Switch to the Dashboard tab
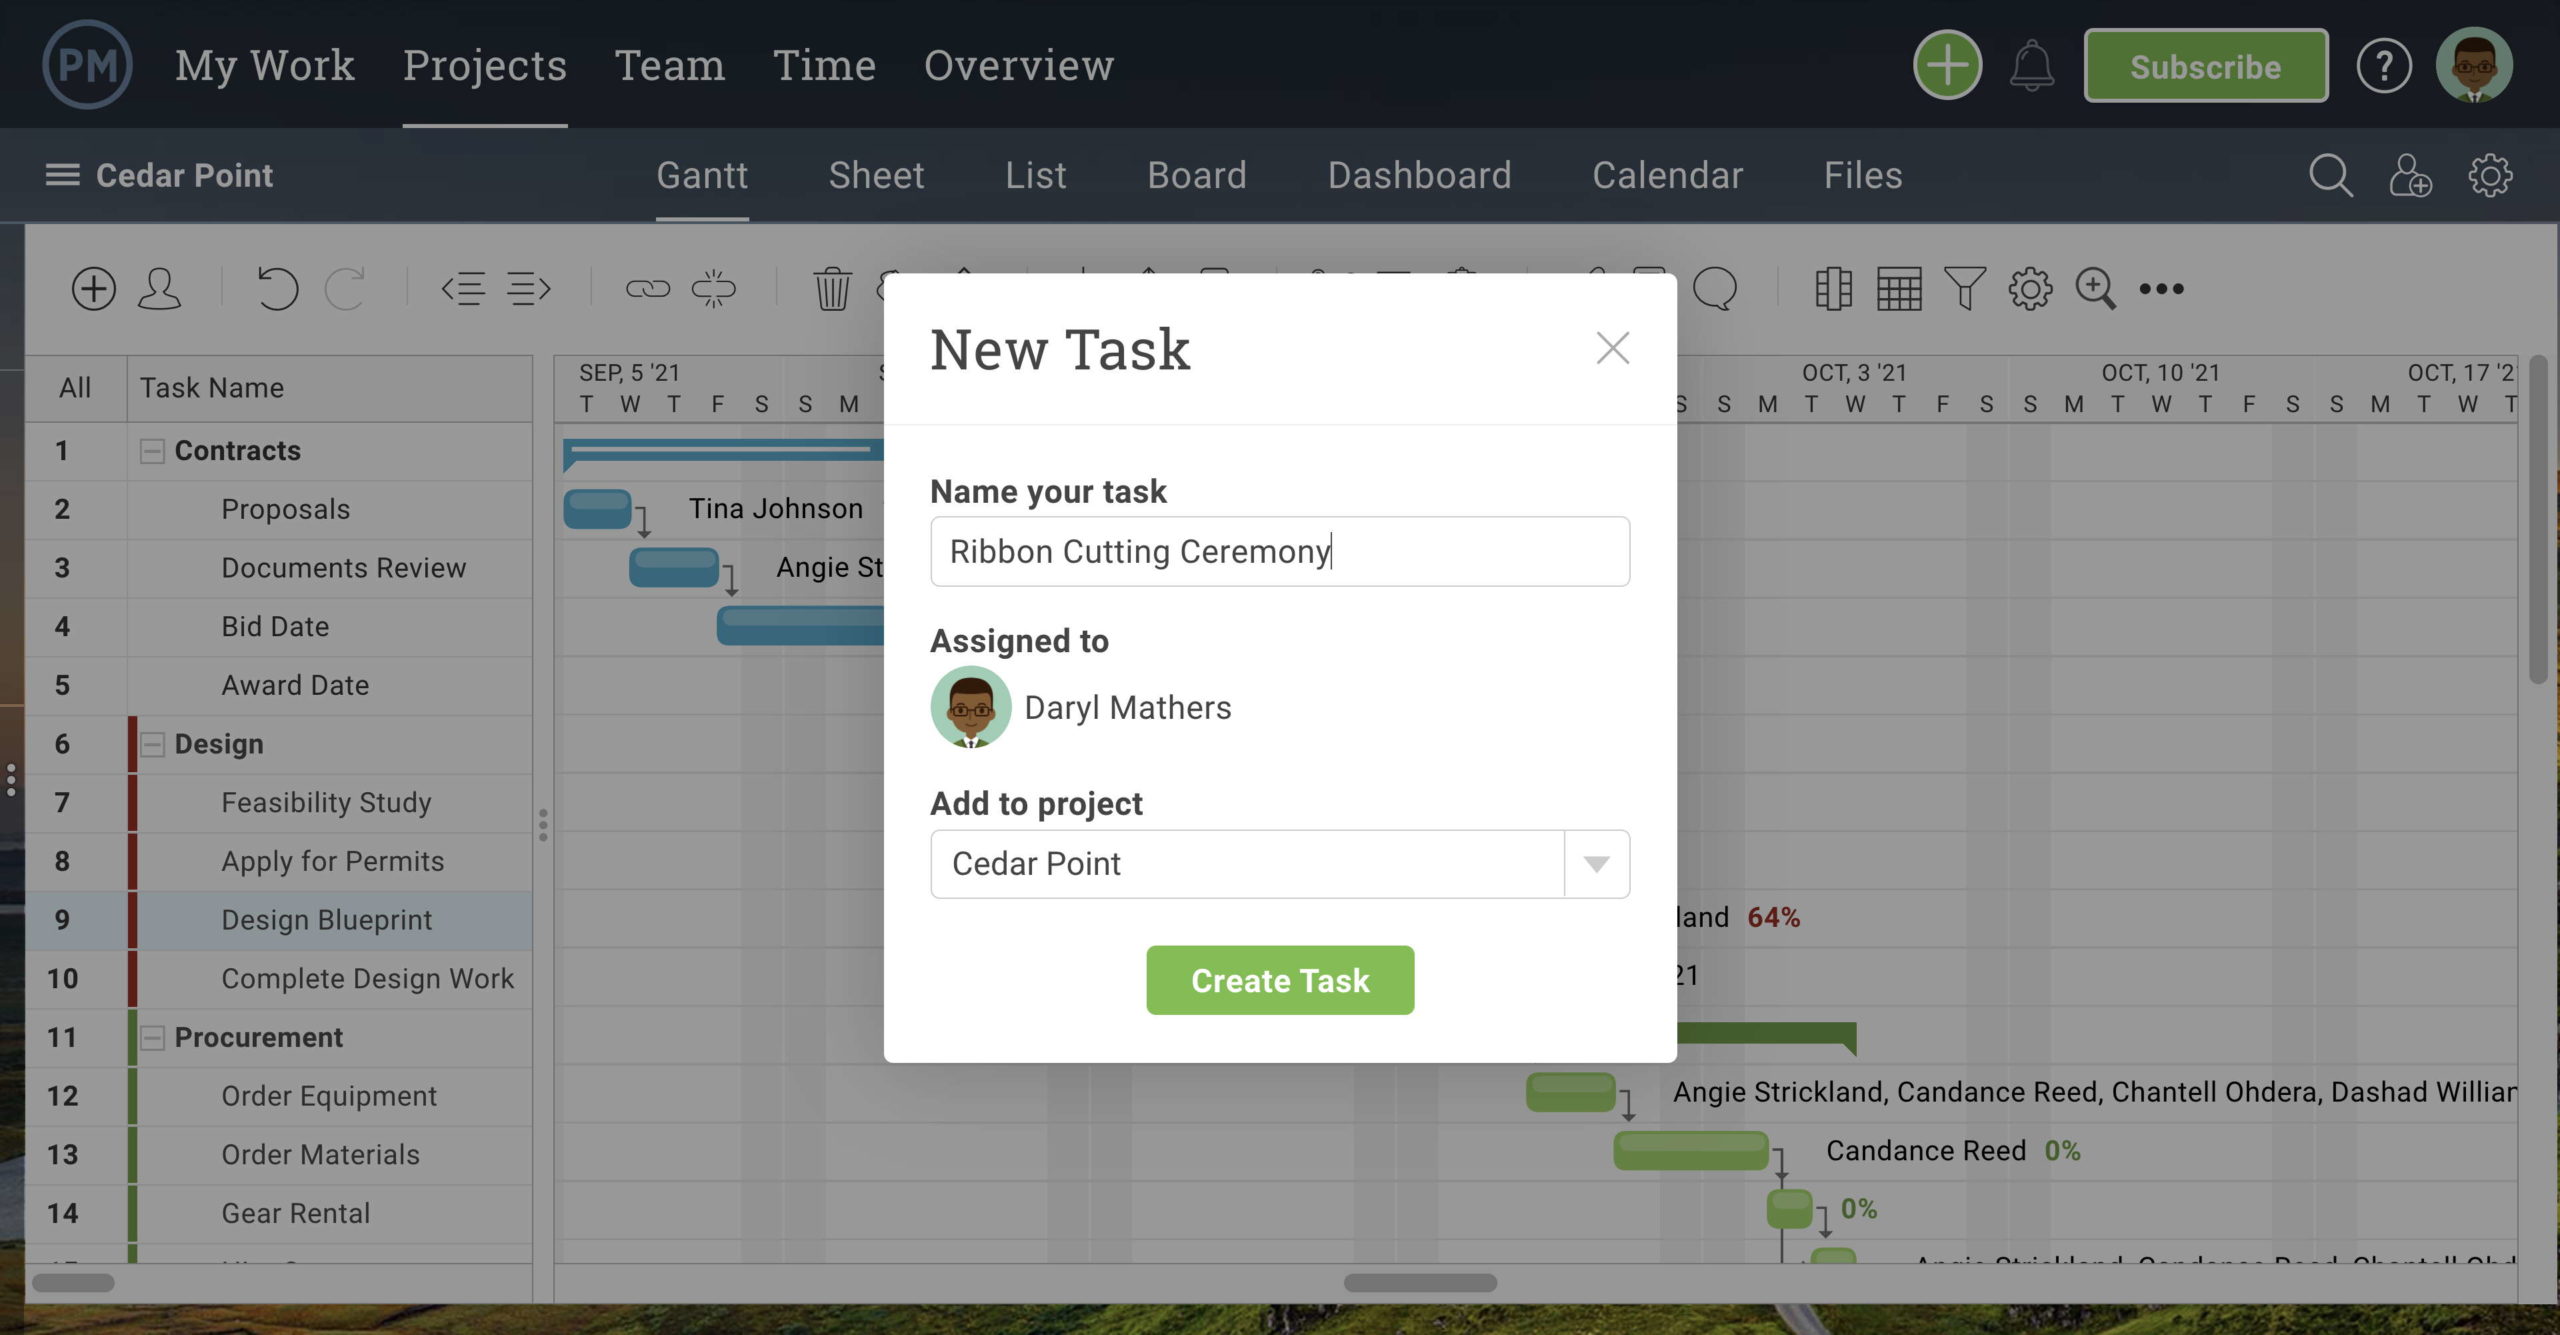The height and width of the screenshot is (1335, 2560). coord(1419,176)
